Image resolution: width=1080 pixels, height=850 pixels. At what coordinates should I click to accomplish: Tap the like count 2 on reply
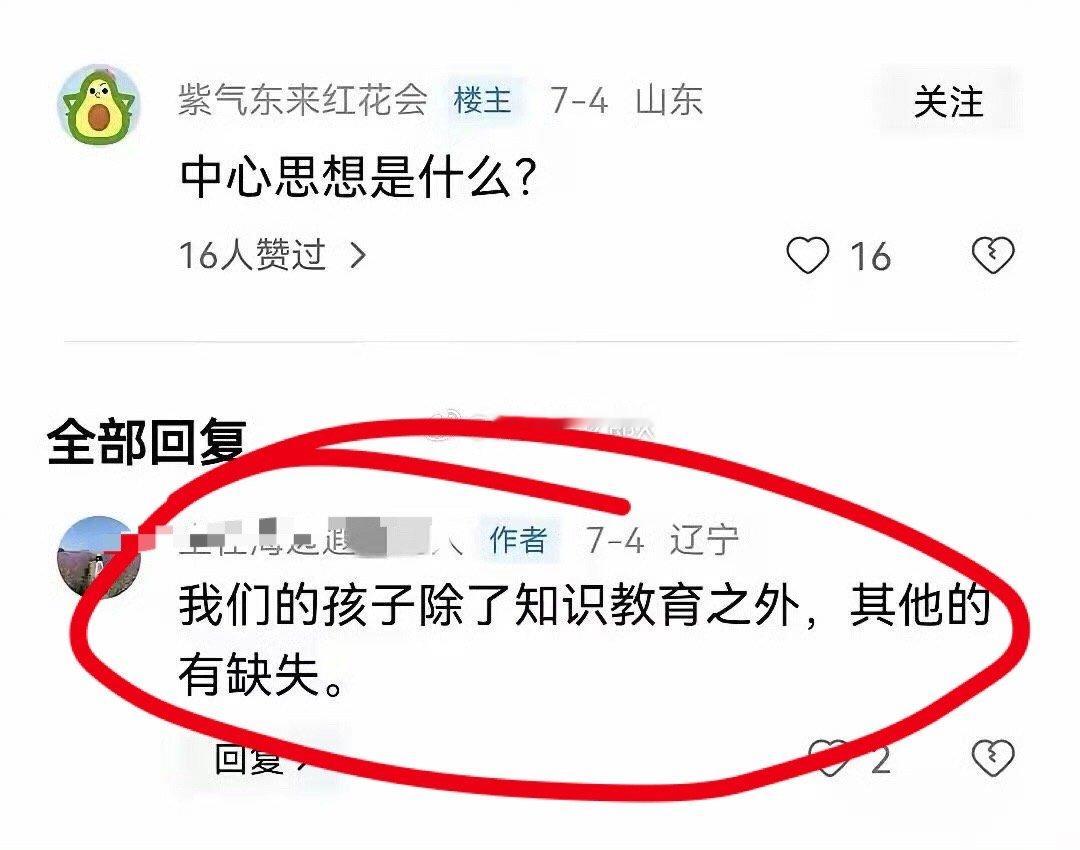pos(880,760)
